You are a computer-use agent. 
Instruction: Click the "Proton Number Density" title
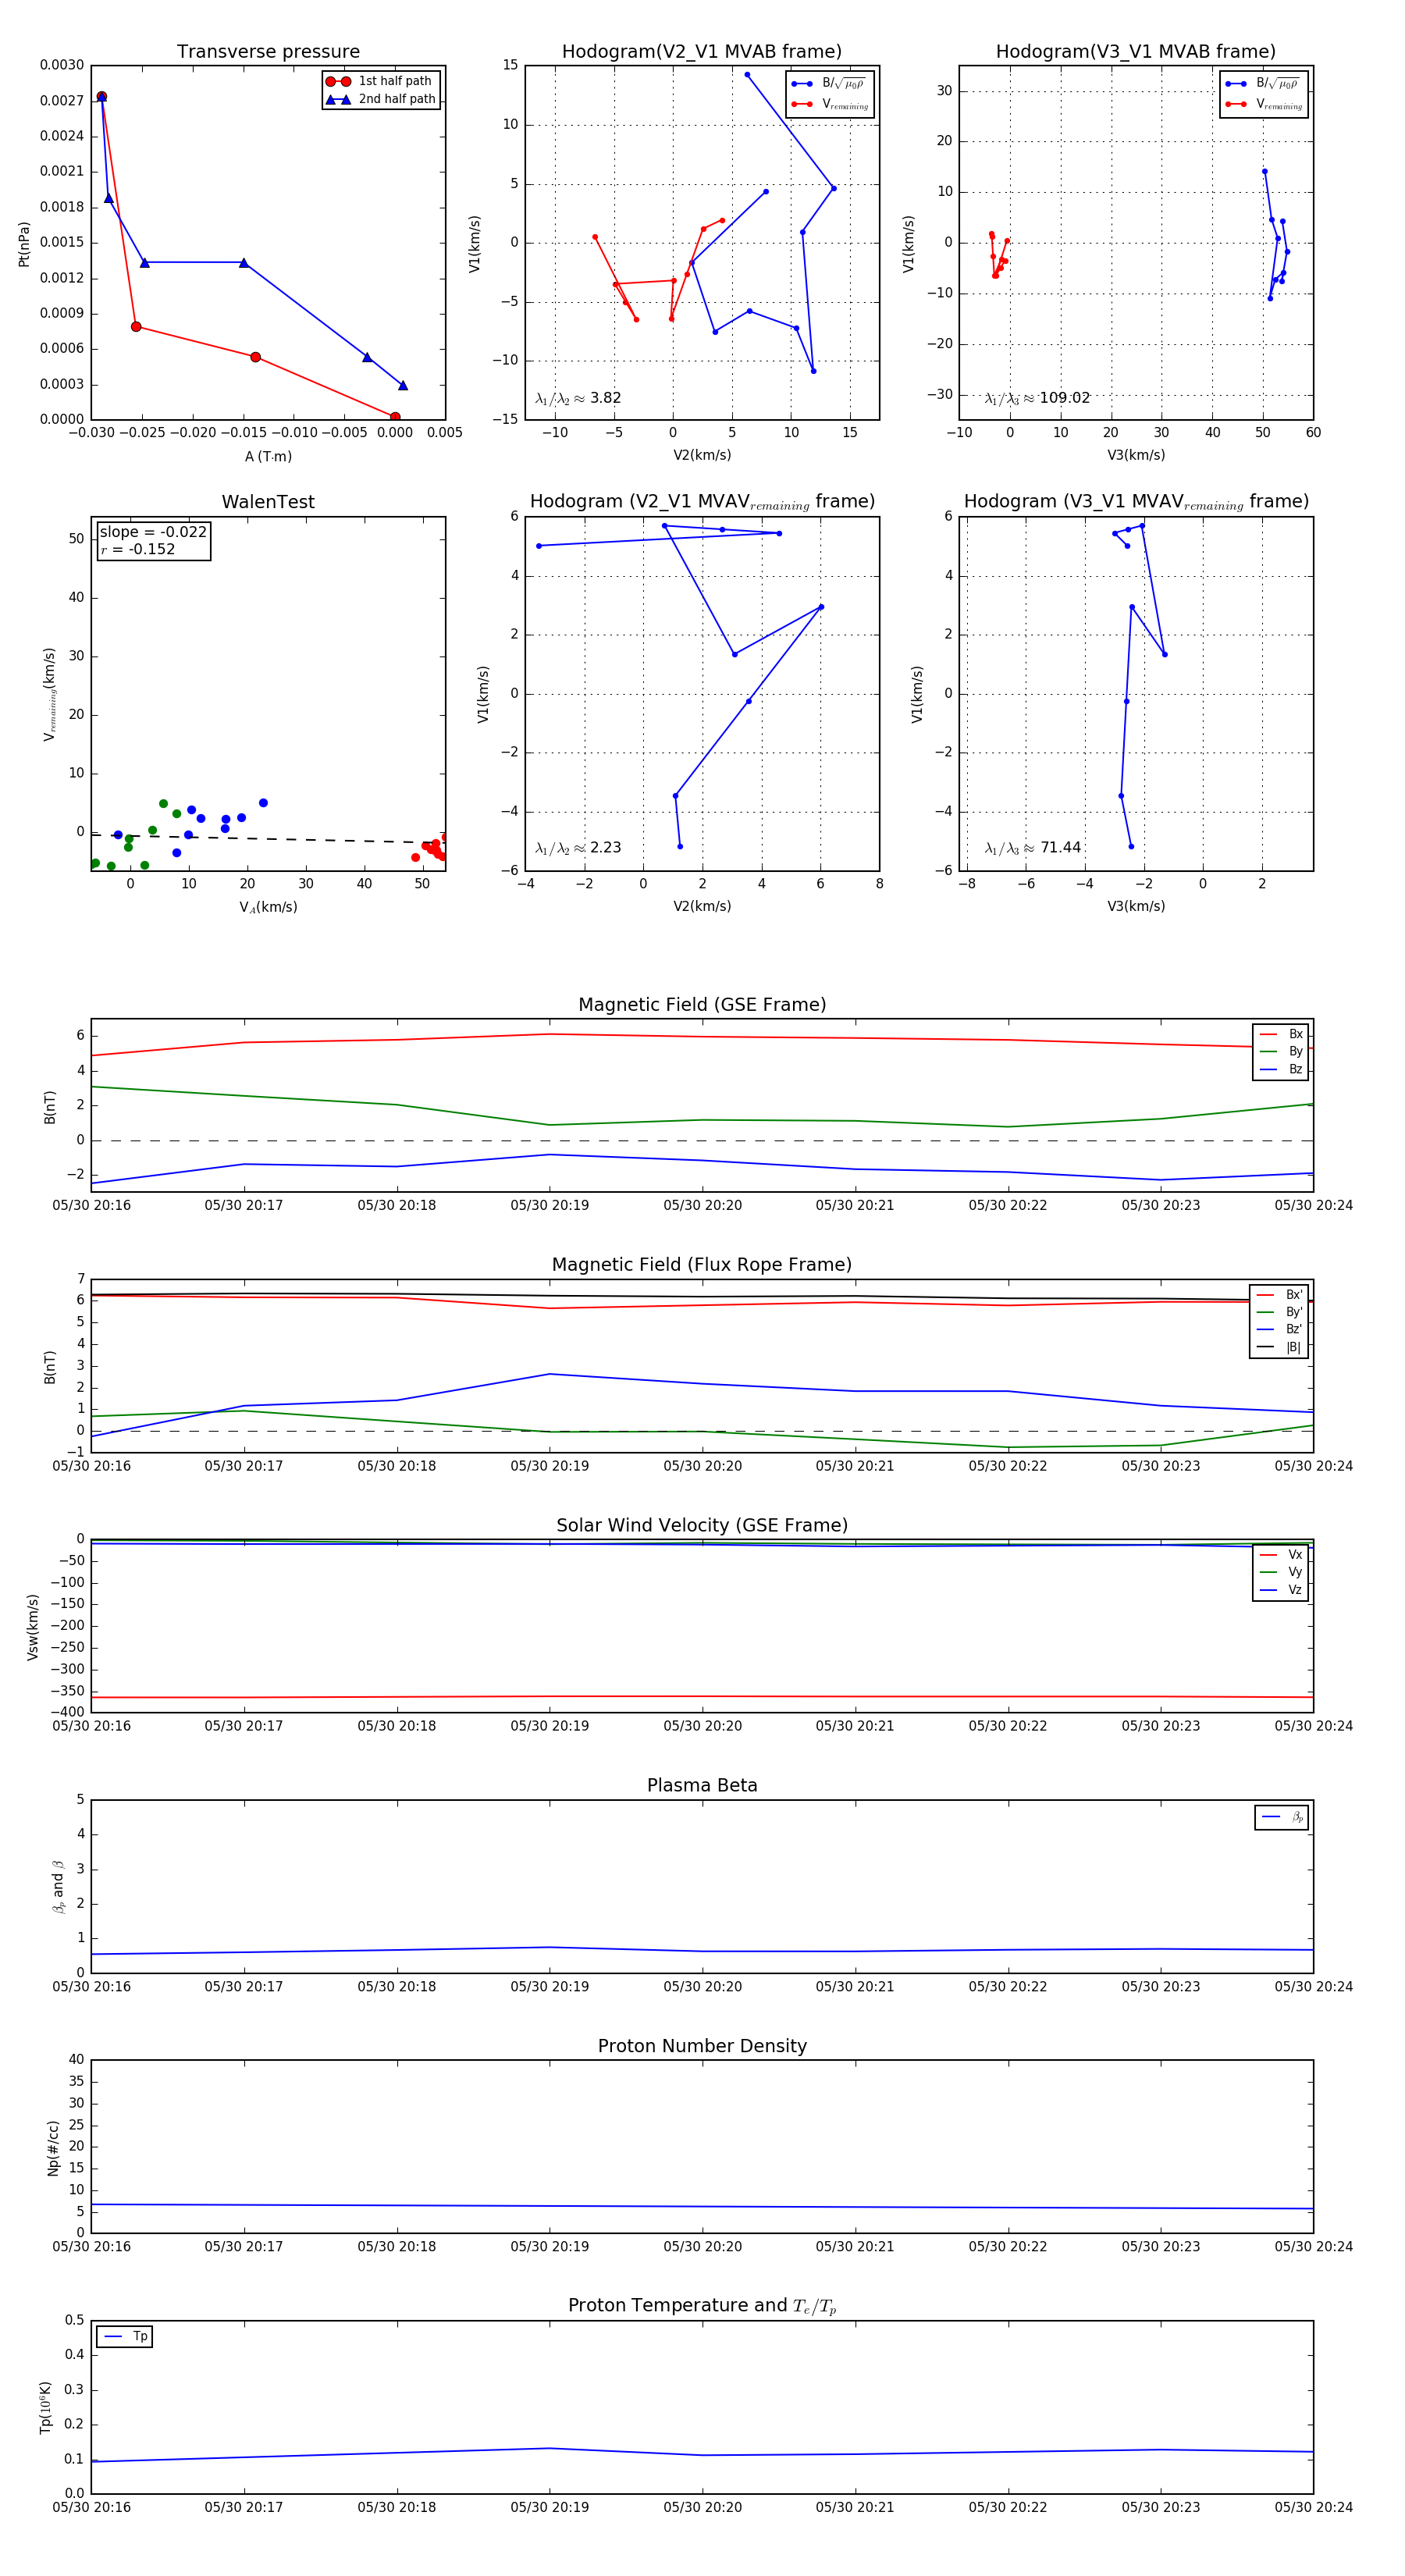(x=702, y=2046)
